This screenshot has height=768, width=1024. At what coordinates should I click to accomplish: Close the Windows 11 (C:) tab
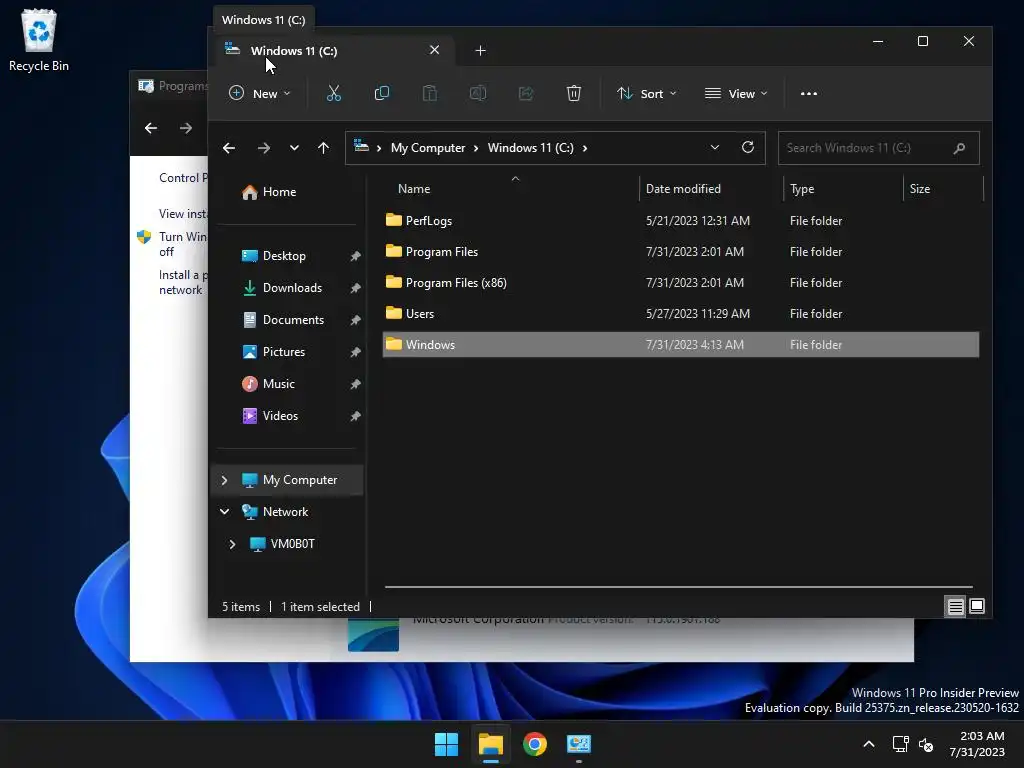point(434,50)
